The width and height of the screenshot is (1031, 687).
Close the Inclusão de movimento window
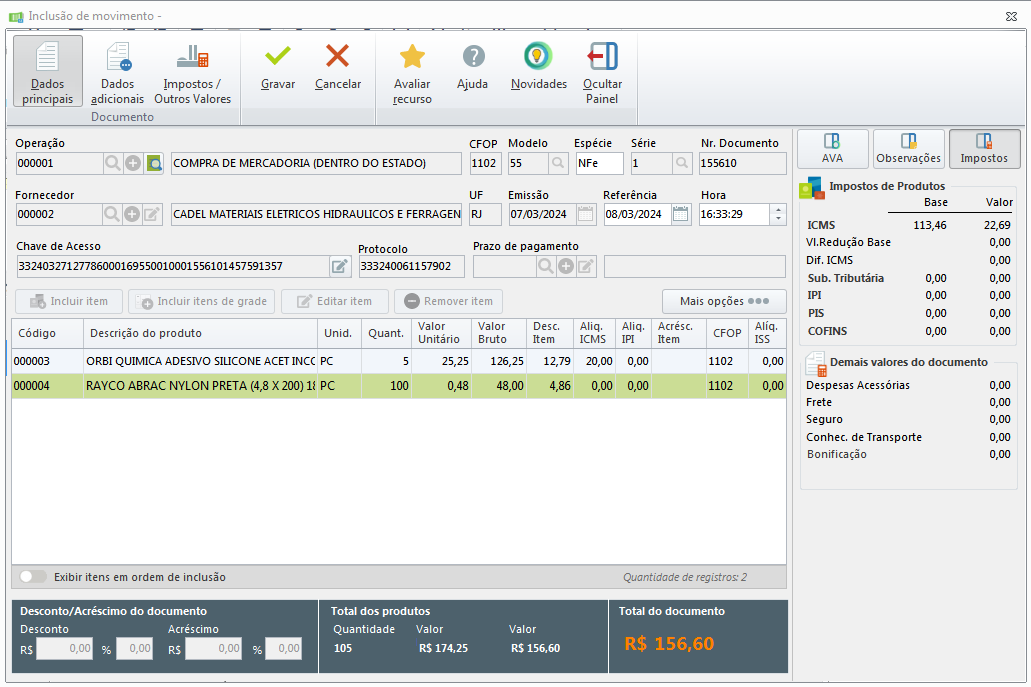click(x=1011, y=16)
